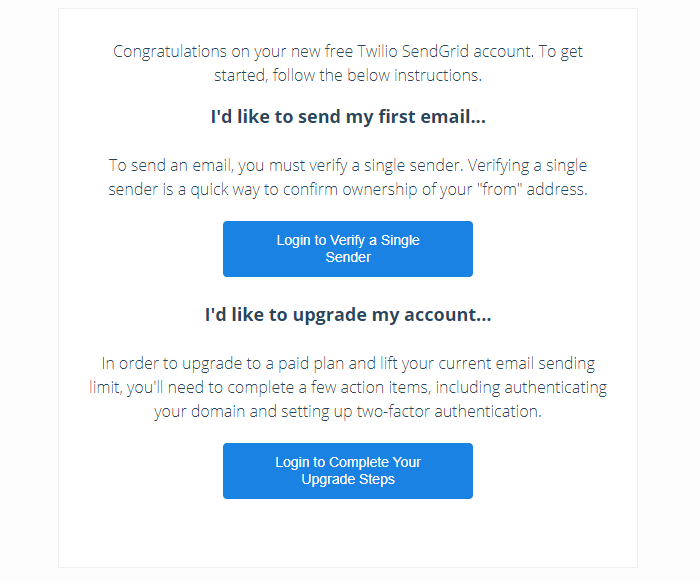Click the Congratulations intro paragraph
The image size is (700, 582).
pyautogui.click(x=348, y=63)
